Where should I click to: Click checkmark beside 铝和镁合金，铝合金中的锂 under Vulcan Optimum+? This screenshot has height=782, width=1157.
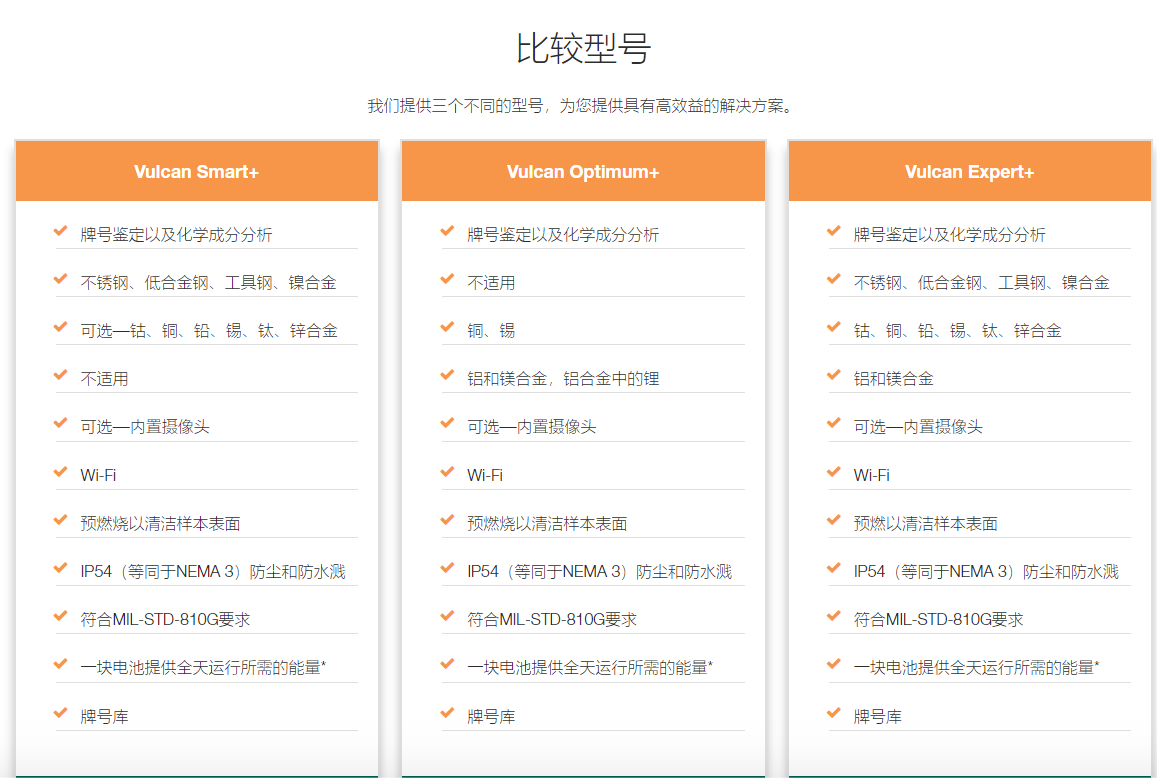[447, 376]
